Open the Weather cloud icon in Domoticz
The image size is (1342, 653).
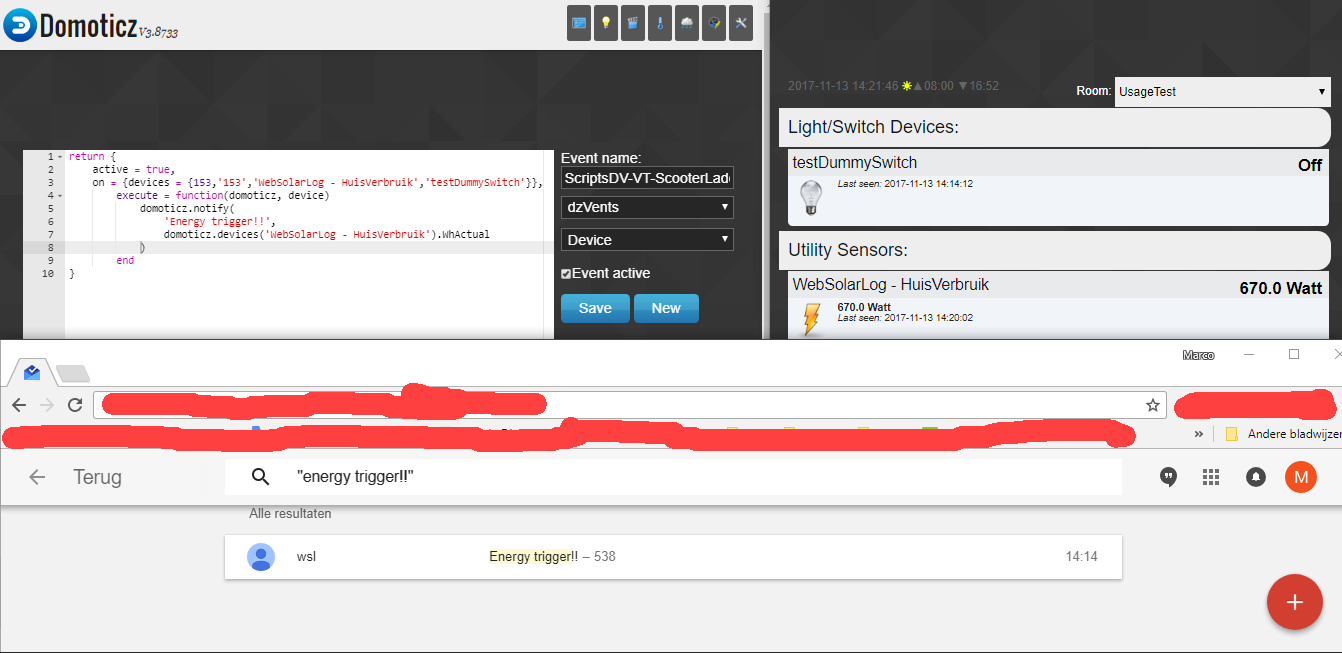(x=687, y=23)
